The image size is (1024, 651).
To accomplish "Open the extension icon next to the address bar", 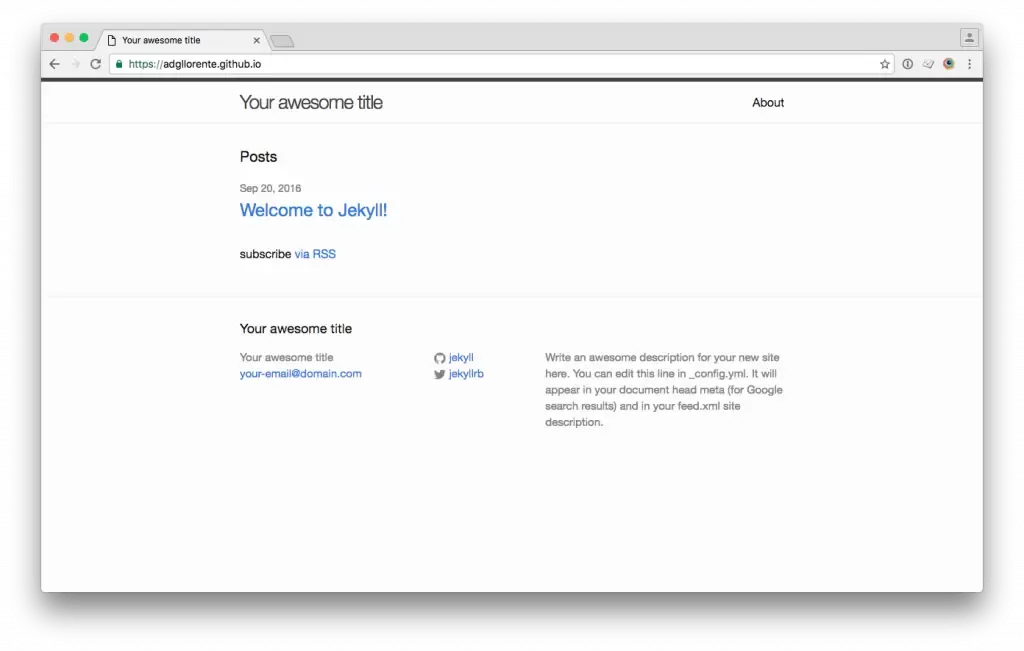I will click(928, 62).
